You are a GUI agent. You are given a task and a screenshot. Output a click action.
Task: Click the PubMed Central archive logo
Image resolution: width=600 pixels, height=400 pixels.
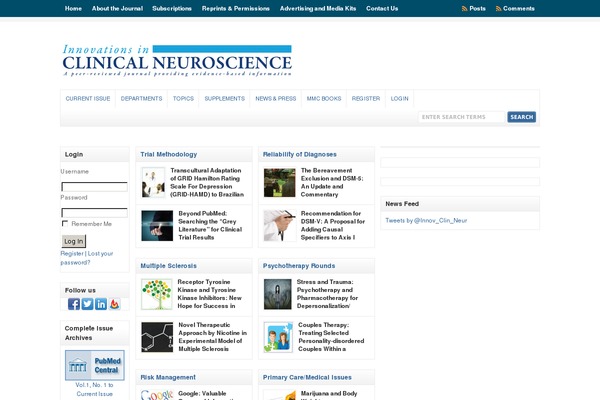coord(95,365)
